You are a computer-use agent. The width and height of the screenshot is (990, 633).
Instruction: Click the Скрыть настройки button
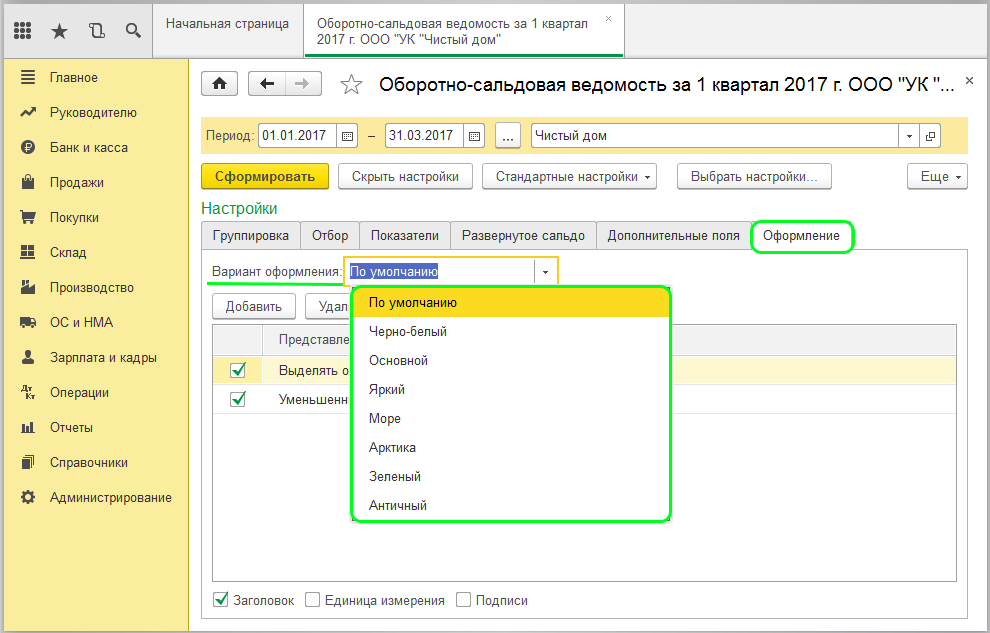point(405,177)
